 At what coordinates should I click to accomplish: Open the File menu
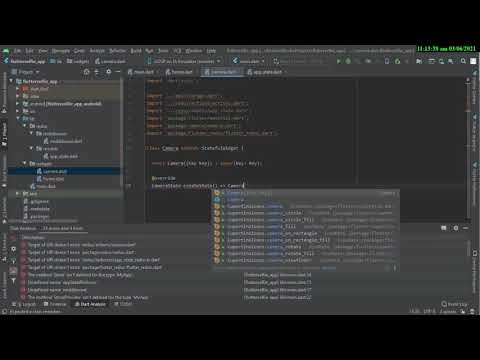tap(17, 51)
